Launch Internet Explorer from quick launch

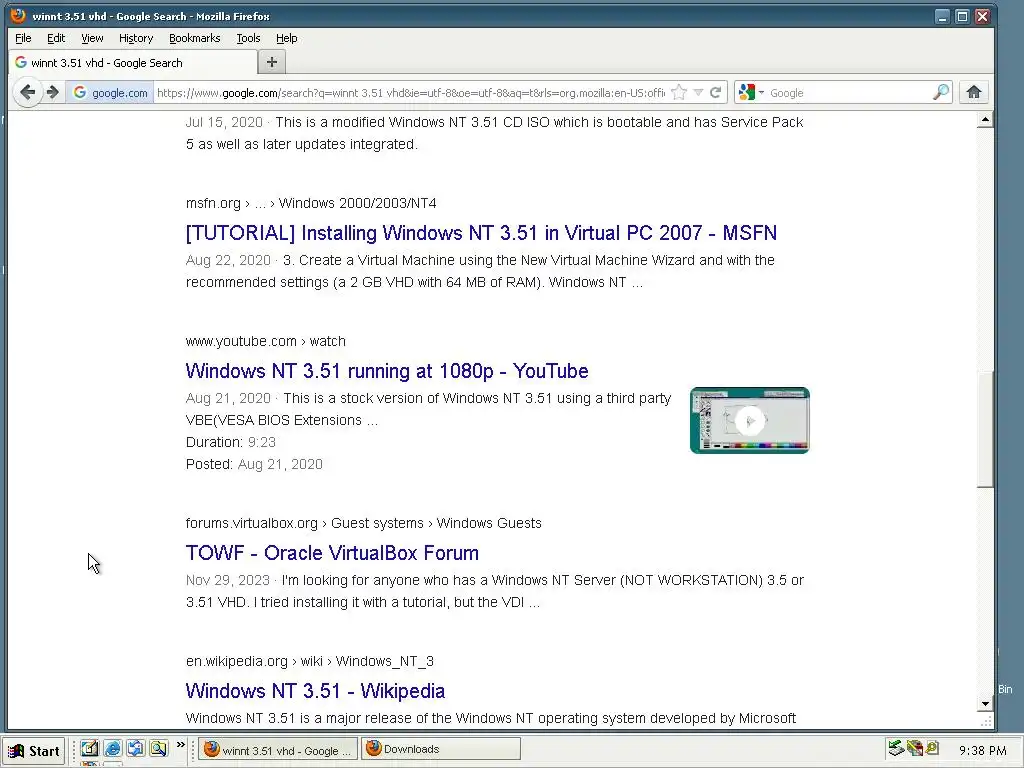[x=112, y=748]
